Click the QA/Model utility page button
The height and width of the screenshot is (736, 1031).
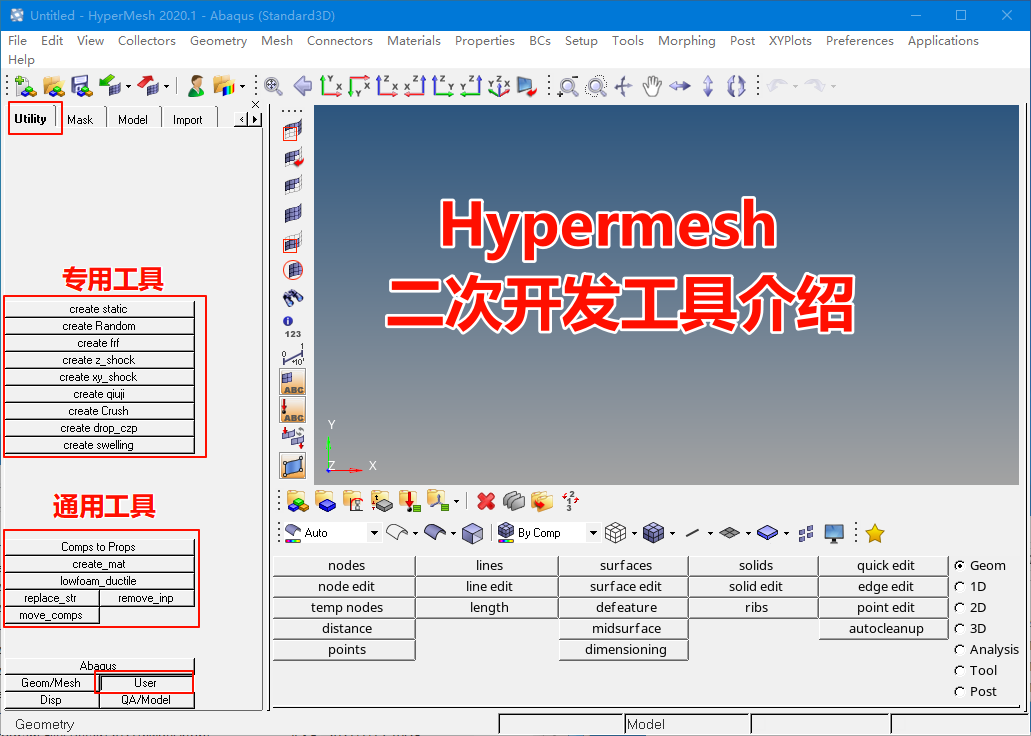pyautogui.click(x=146, y=700)
